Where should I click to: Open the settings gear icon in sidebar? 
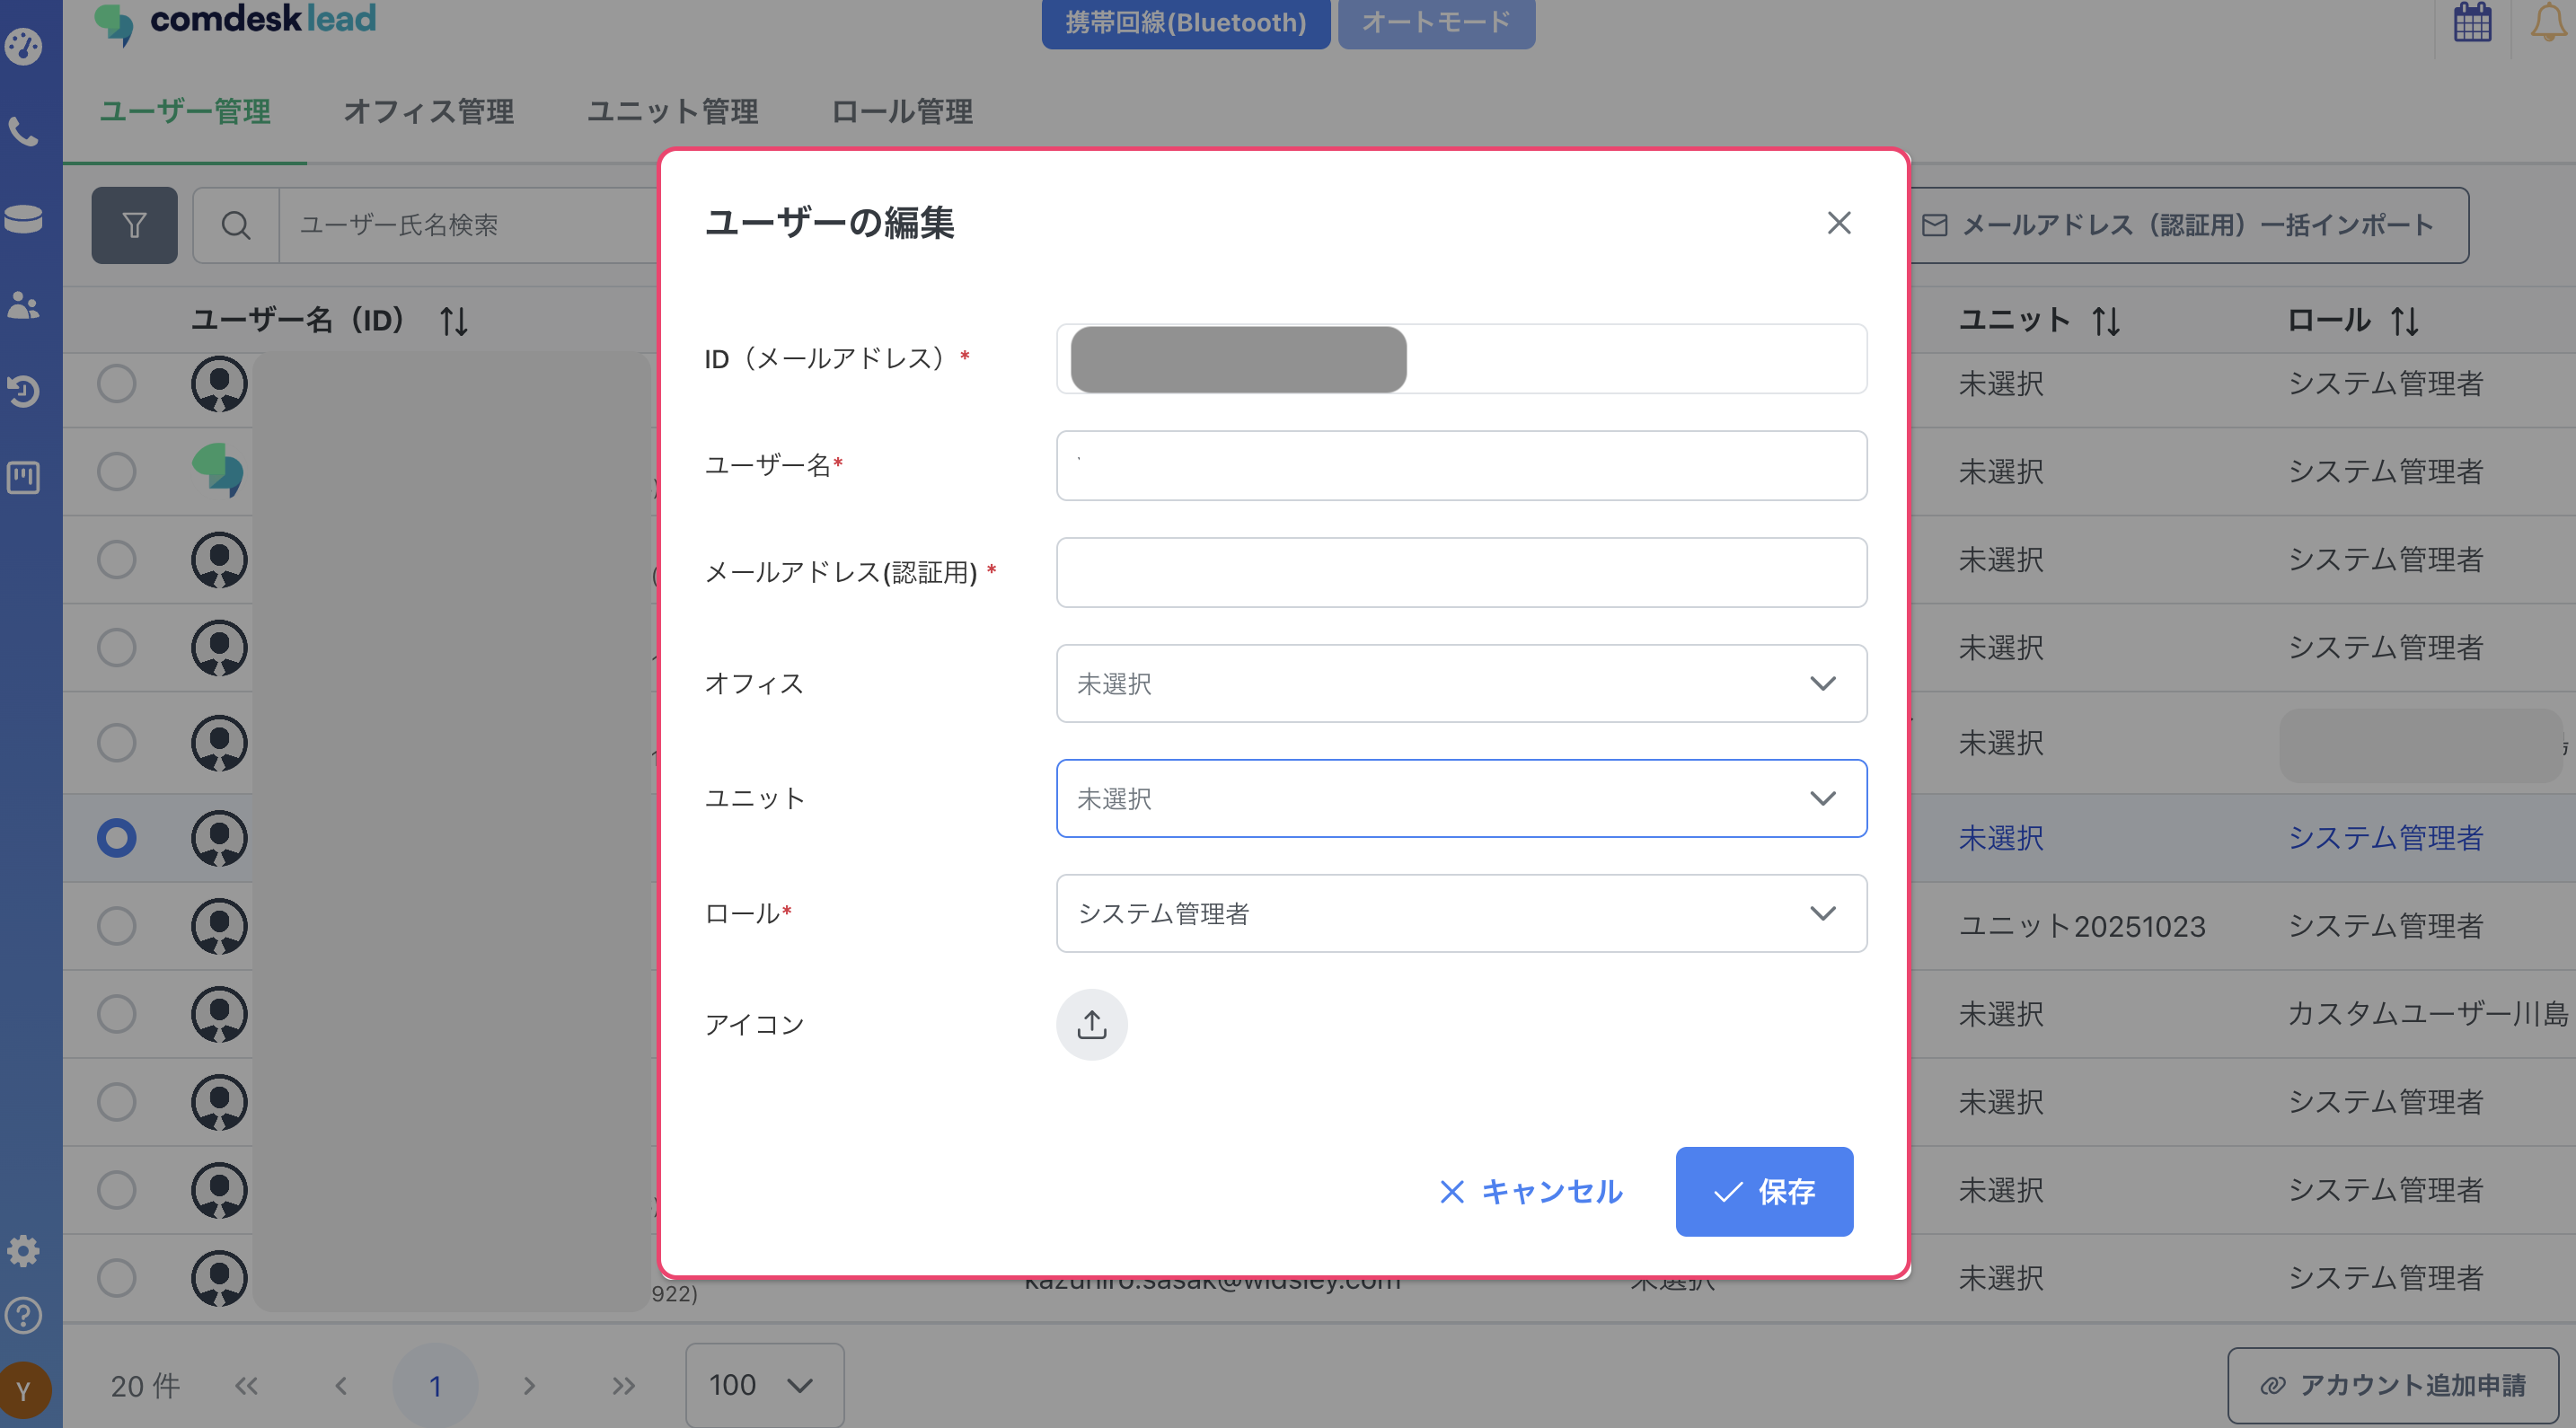point(23,1250)
